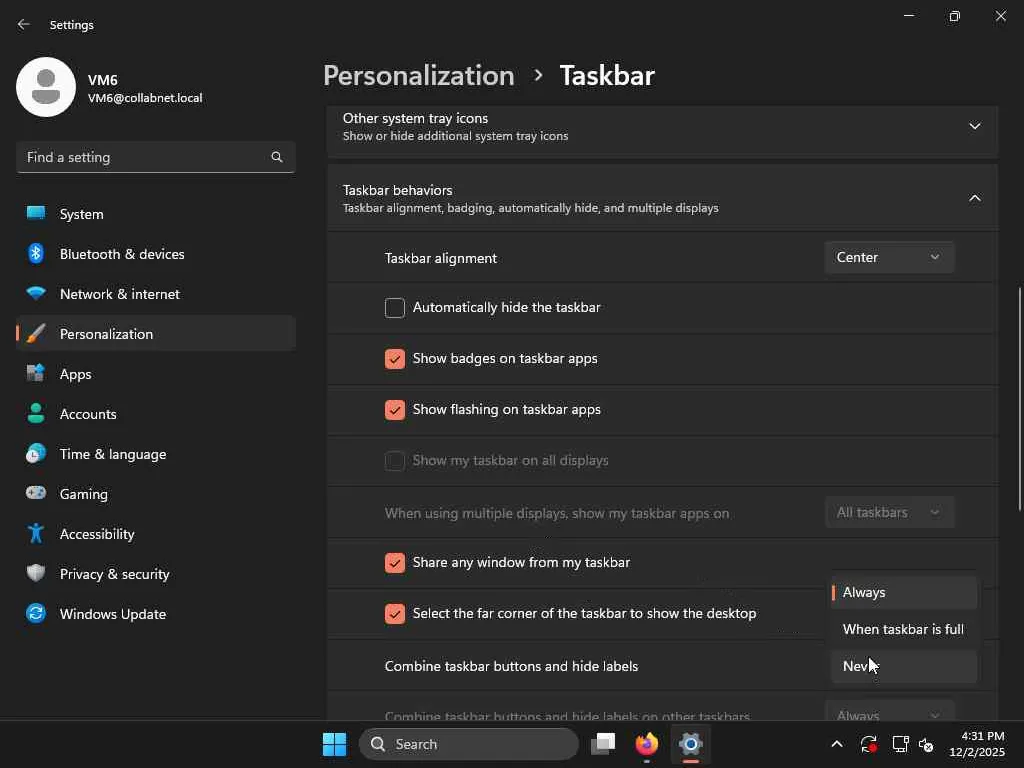
Task: Disable Show flashing on taskbar apps
Action: pyautogui.click(x=395, y=410)
